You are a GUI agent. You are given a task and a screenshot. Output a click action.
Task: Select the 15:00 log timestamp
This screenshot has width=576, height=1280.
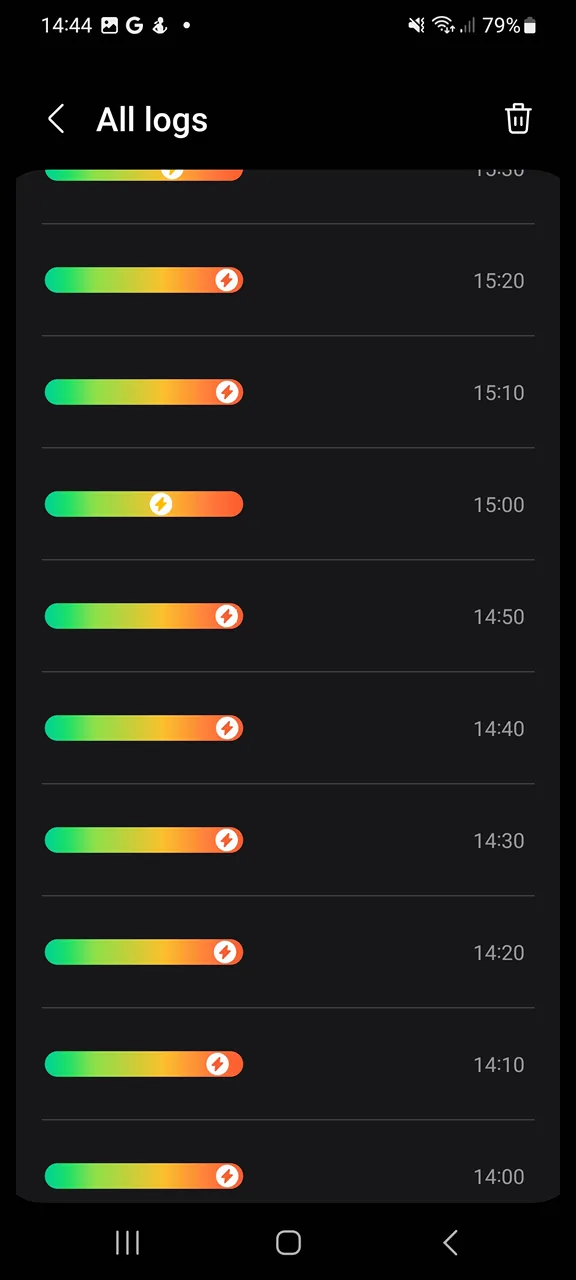pos(498,505)
